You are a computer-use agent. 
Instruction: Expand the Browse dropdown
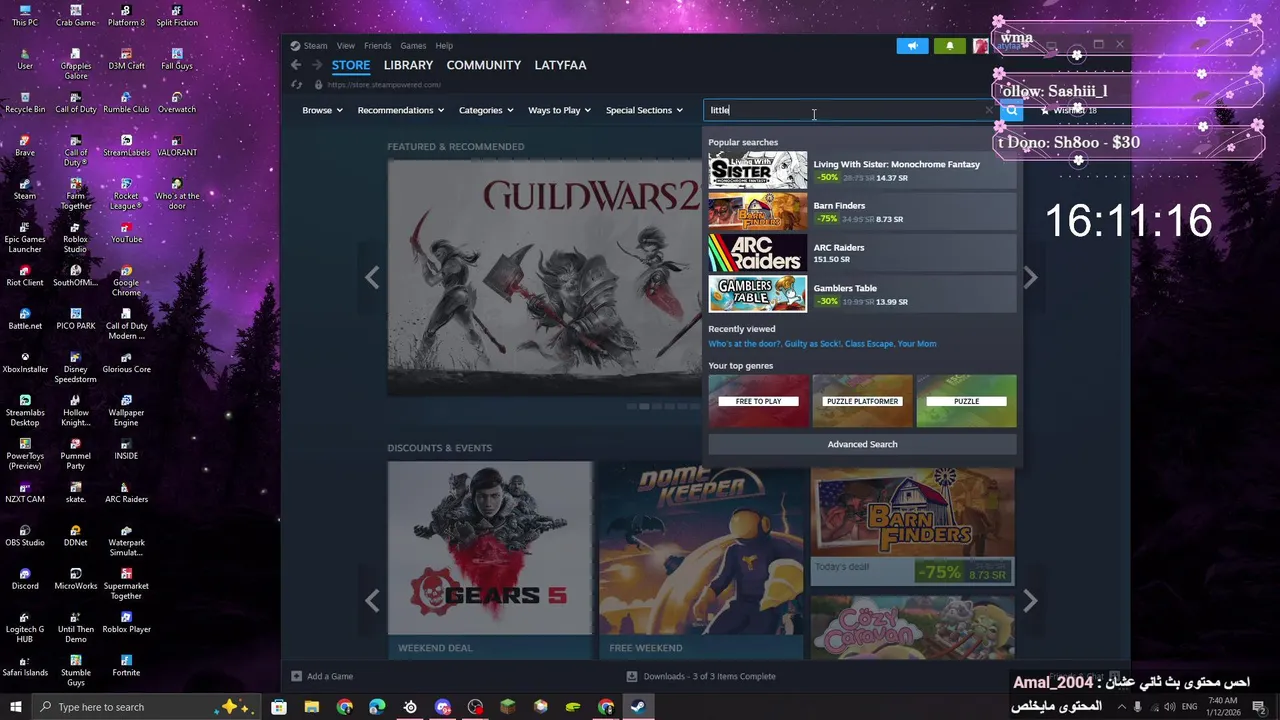click(322, 110)
